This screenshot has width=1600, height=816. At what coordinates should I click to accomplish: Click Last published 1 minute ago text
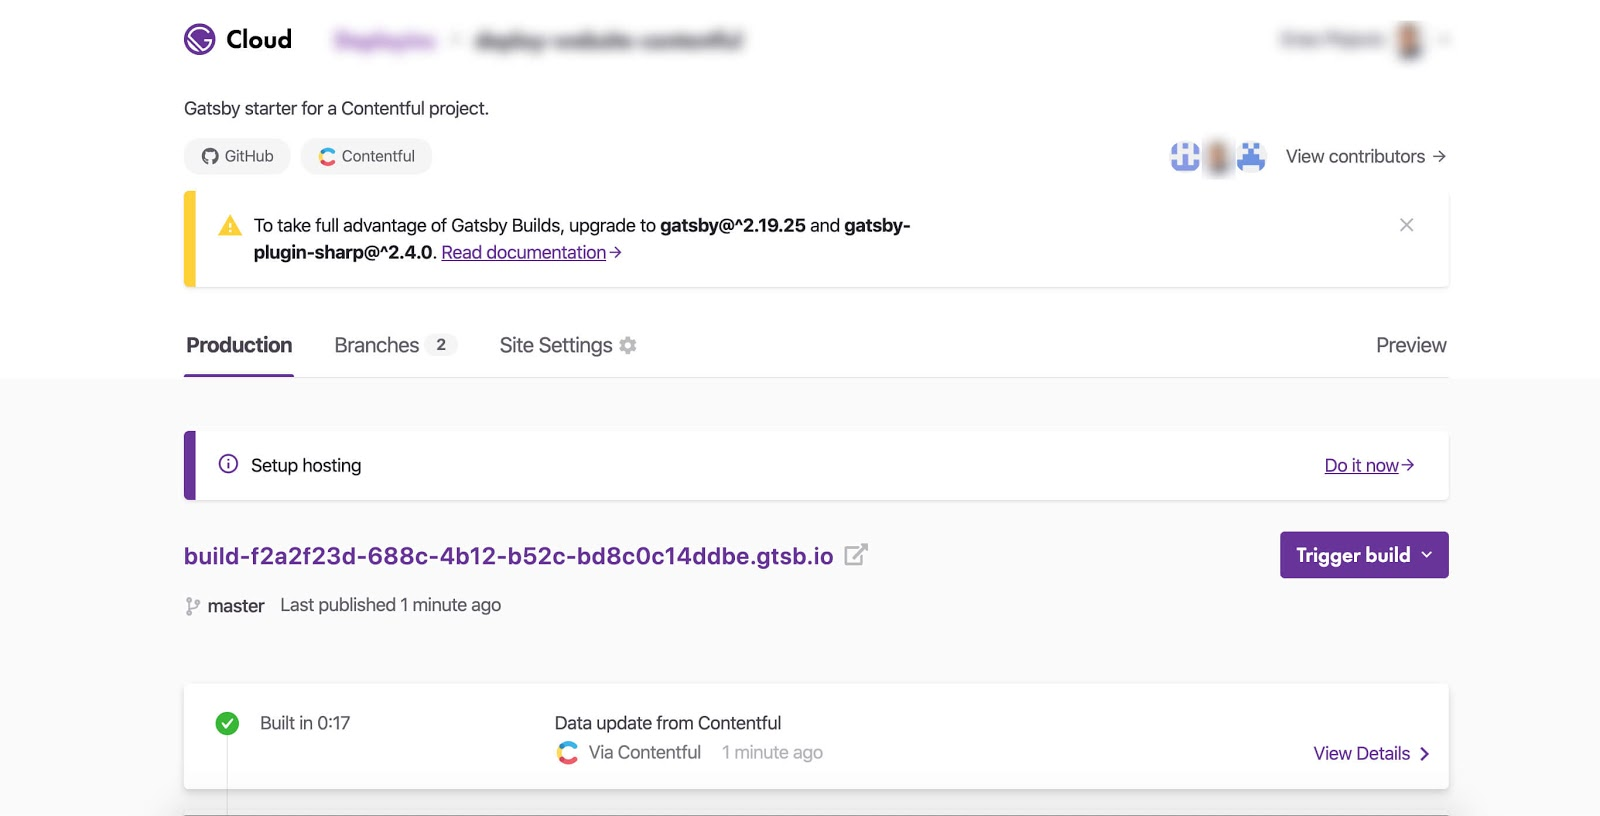pos(391,605)
